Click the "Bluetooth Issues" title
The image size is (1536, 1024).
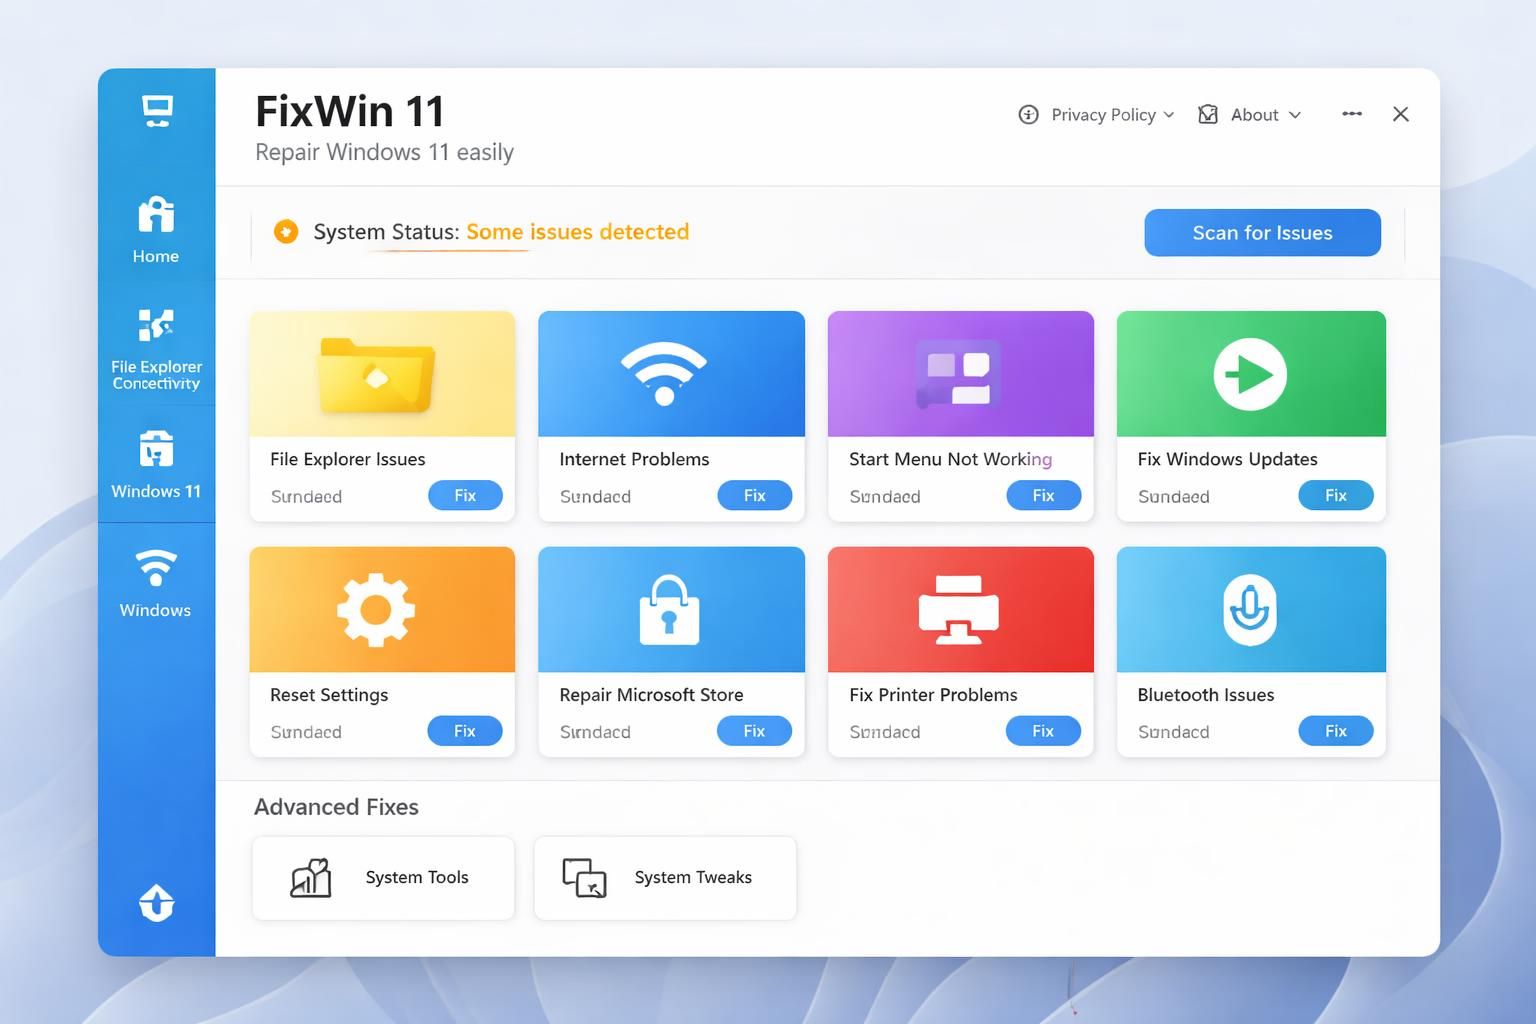[x=1205, y=695]
